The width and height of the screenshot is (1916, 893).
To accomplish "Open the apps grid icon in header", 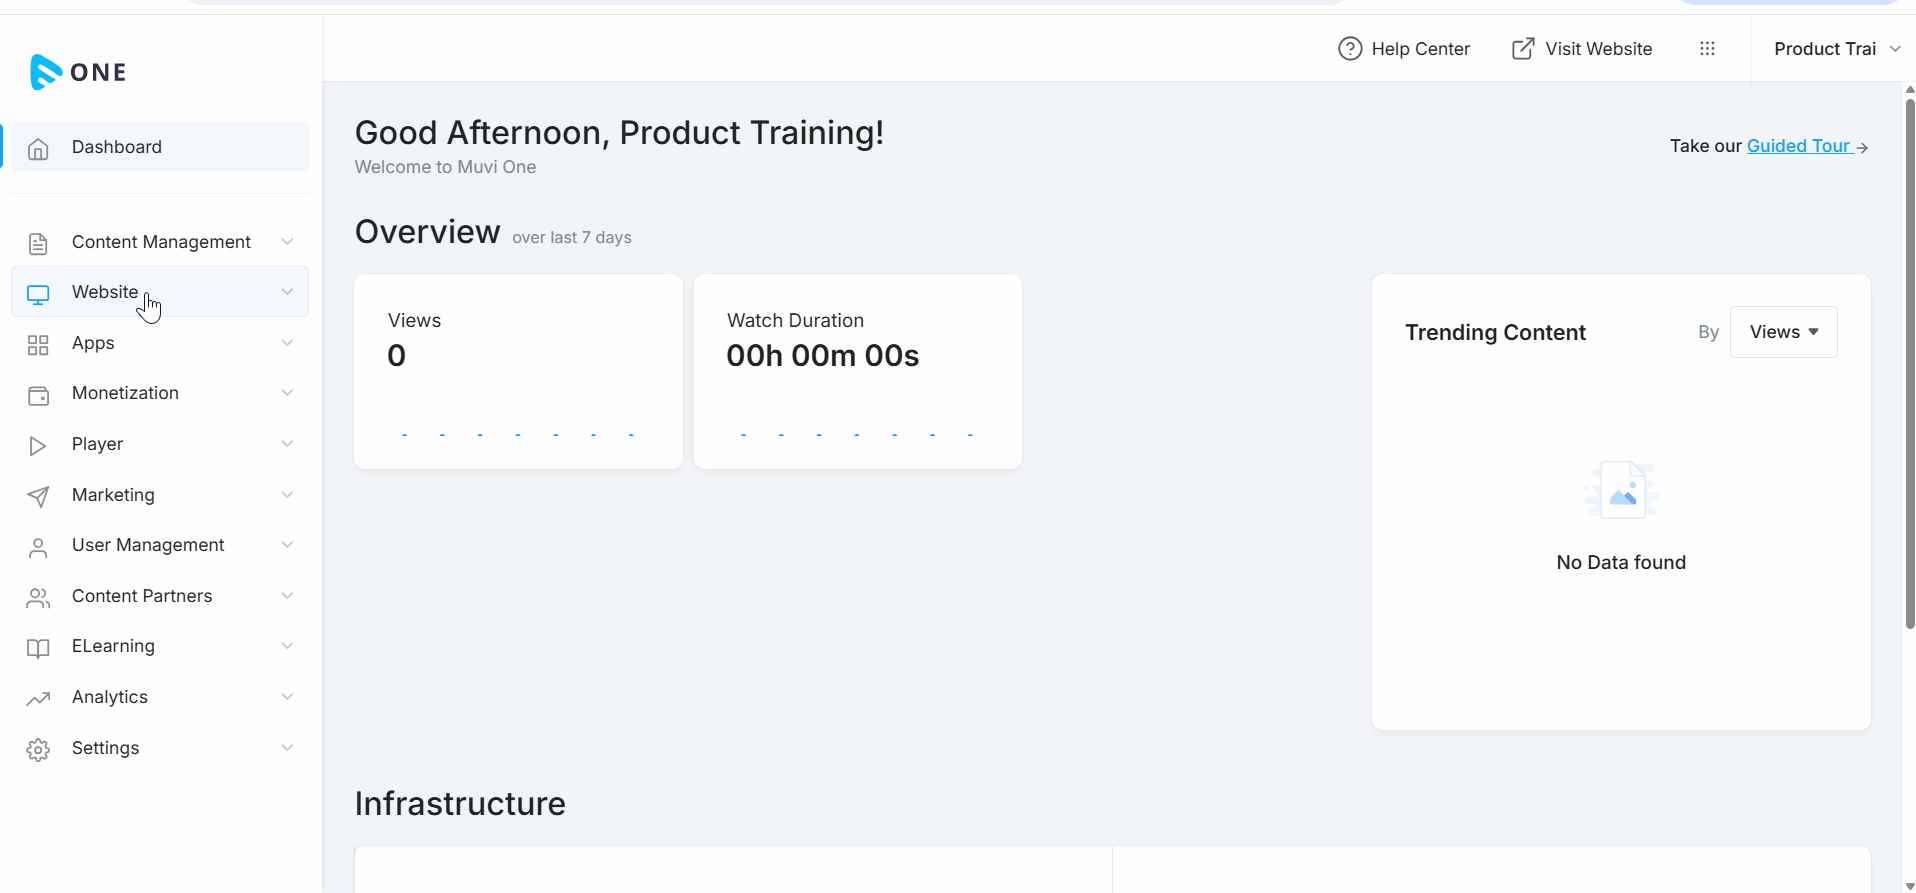I will click(1707, 49).
